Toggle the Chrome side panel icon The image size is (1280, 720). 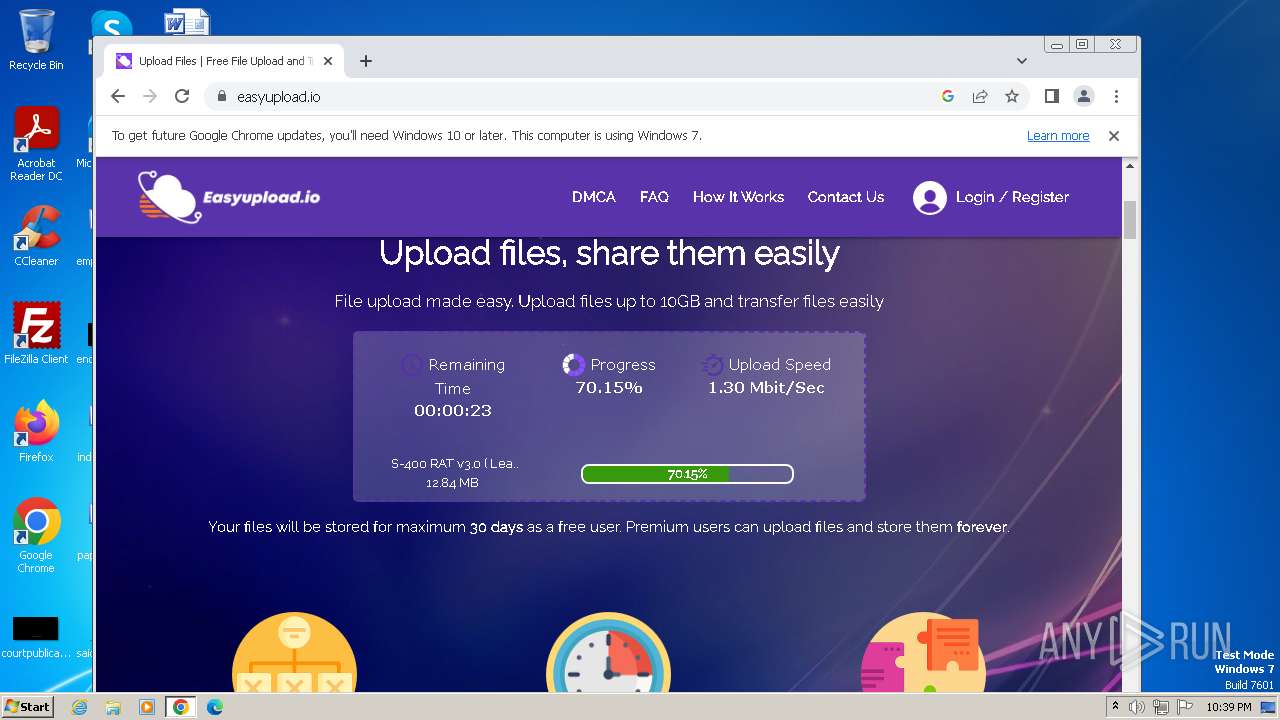coord(1051,96)
